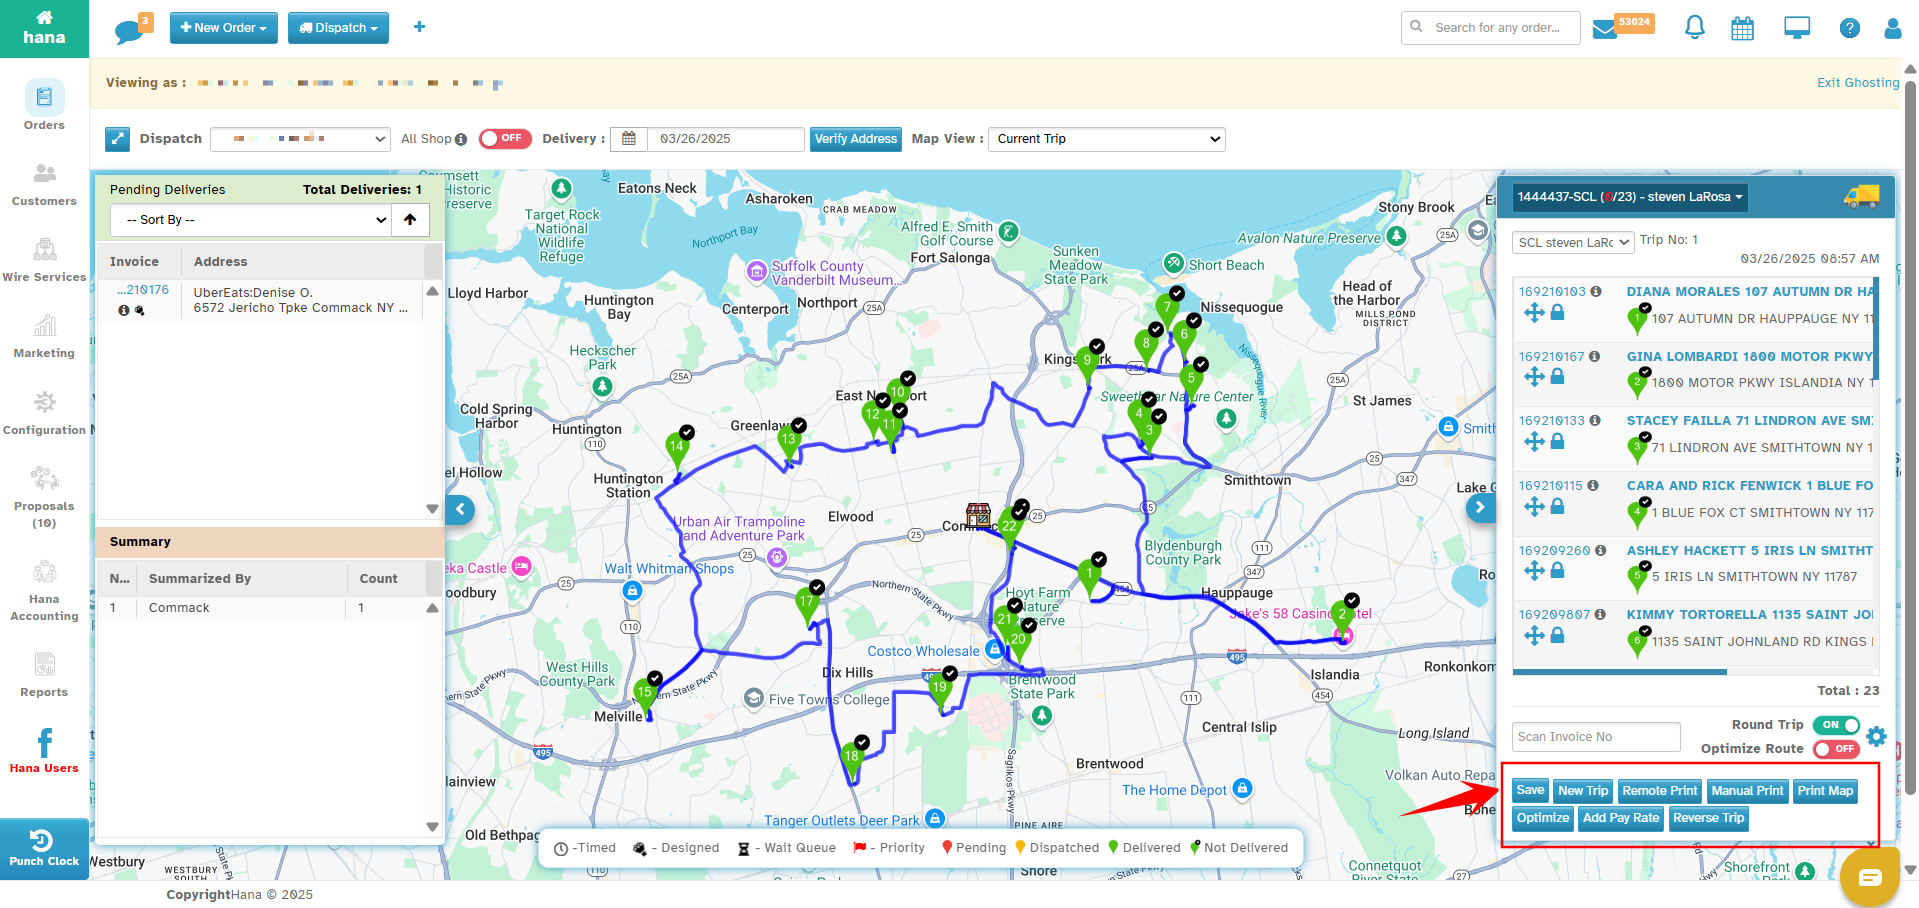Viewport: 1919px width, 908px height.
Task: Open the mail inbox with 53024 badge
Action: click(1605, 29)
